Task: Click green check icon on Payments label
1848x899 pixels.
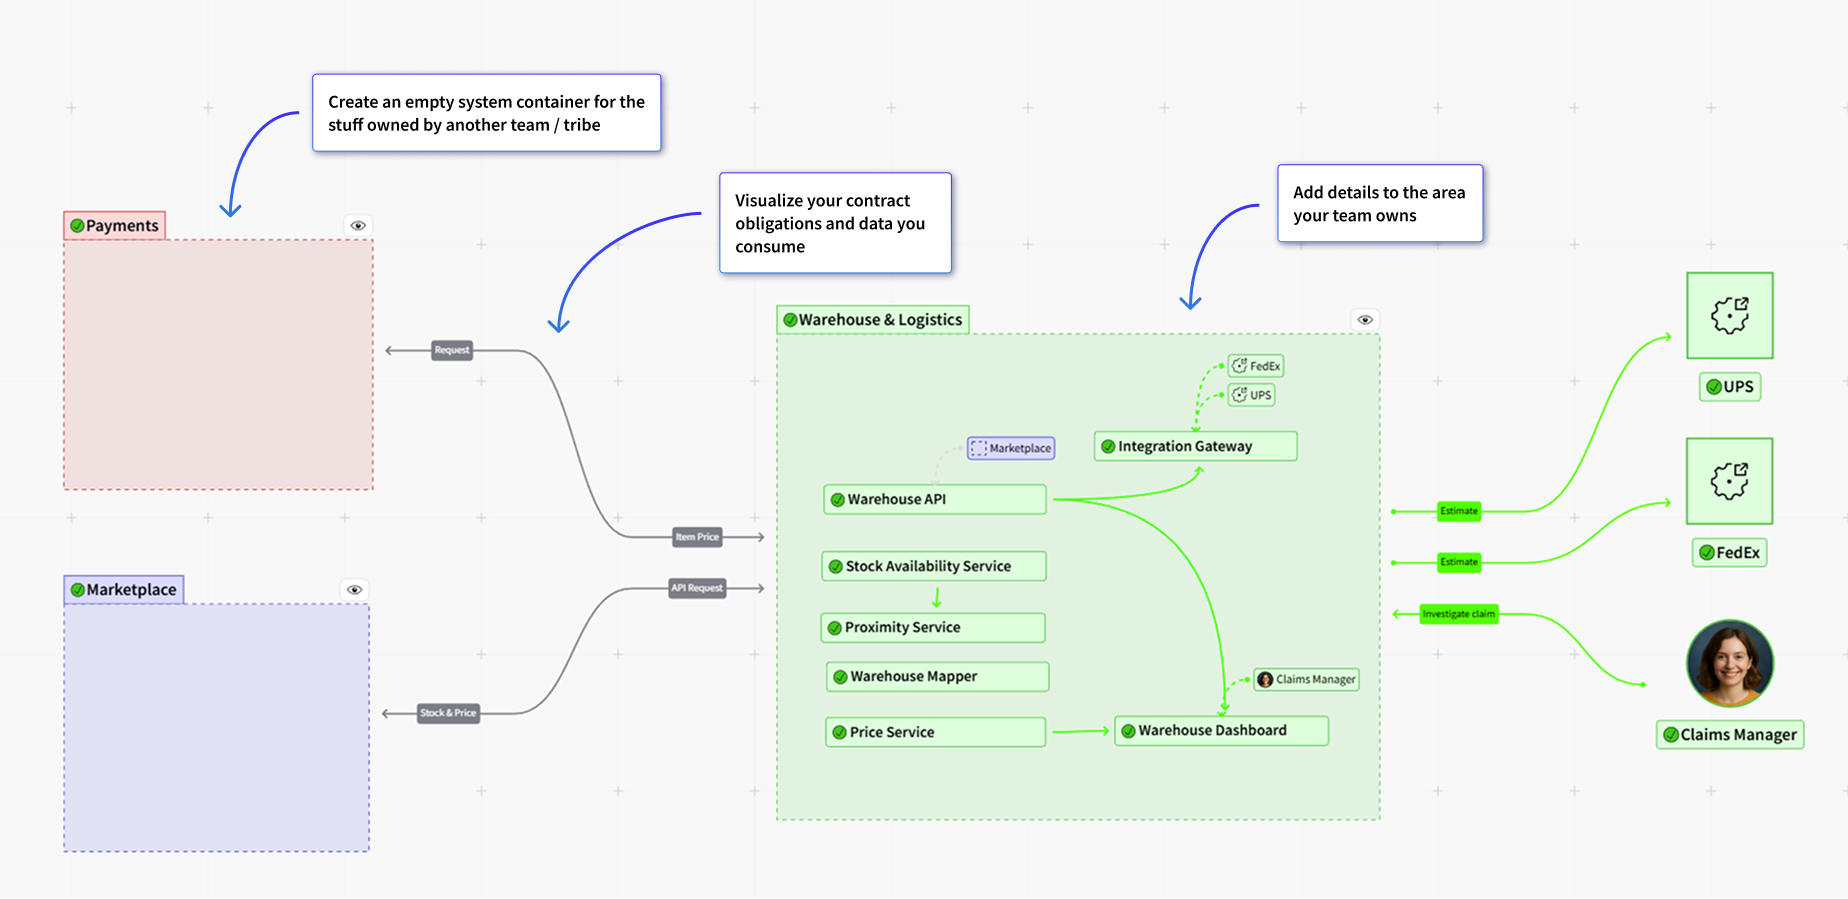Action: pos(77,226)
